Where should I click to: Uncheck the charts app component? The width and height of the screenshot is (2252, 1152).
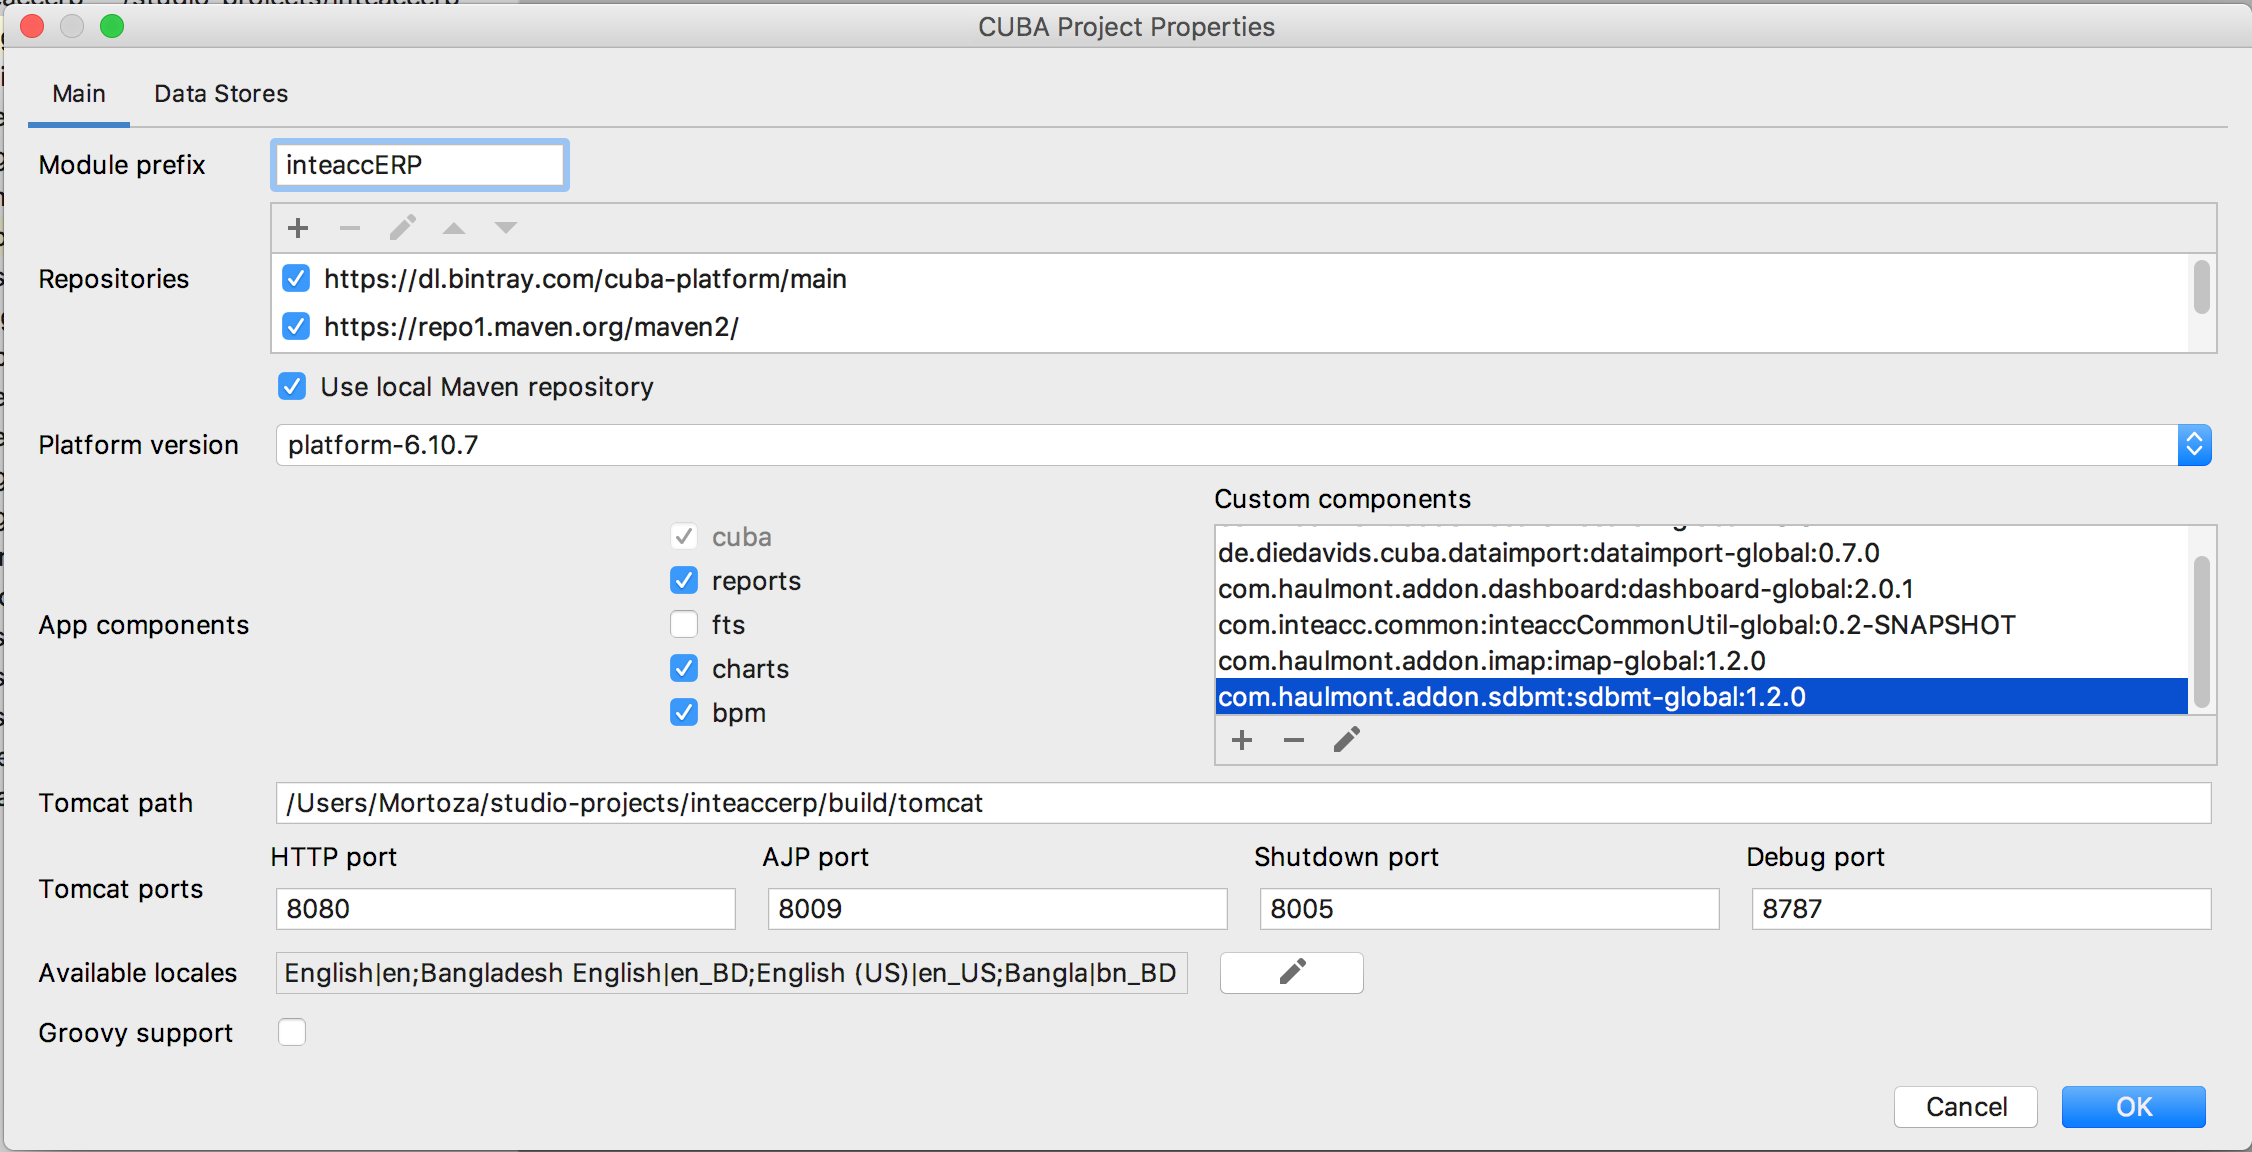pos(684,668)
